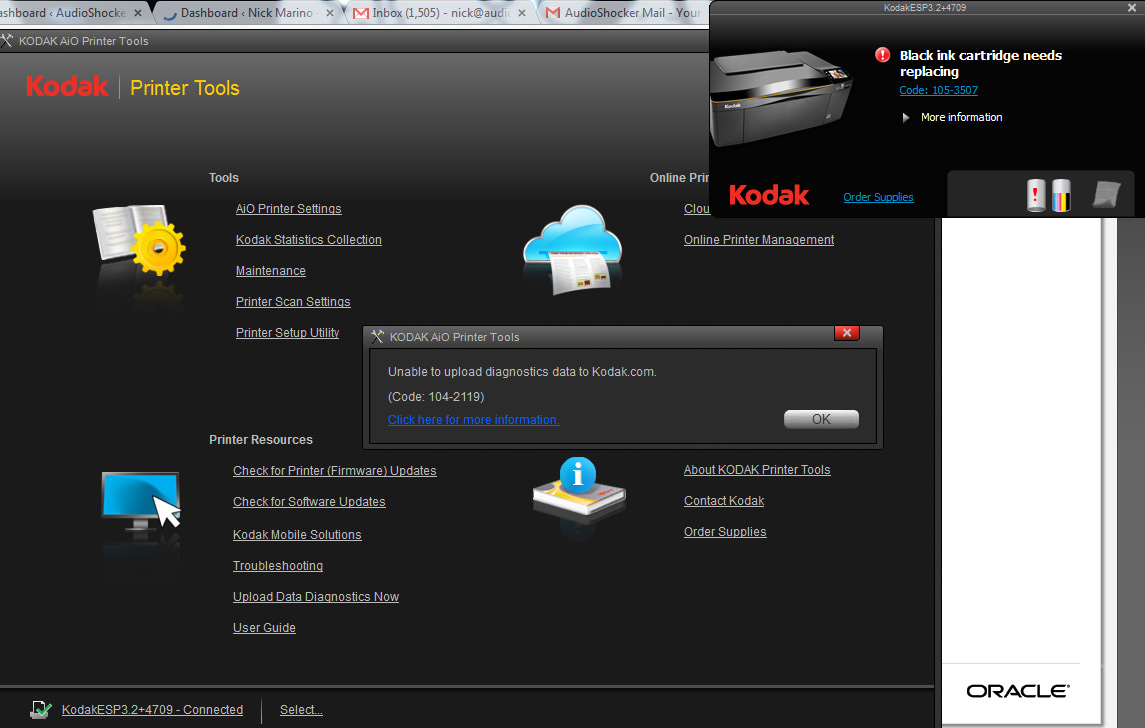Click OK in the upload error dialog
This screenshot has height=728, width=1145.
[x=821, y=419]
